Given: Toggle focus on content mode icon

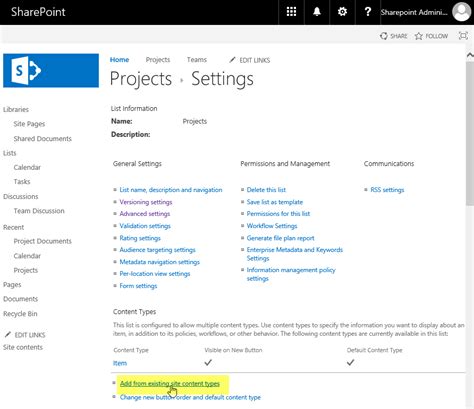Looking at the screenshot, I should 463,36.
